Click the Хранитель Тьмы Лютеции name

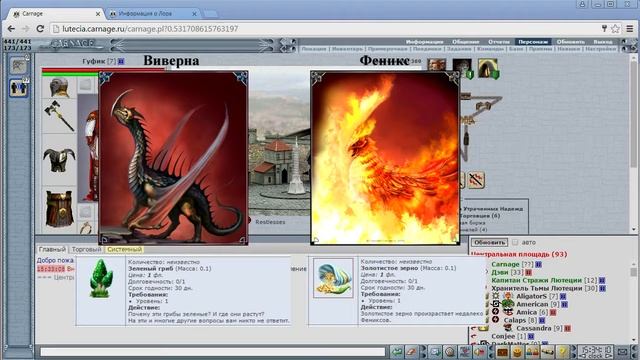pos(536,288)
